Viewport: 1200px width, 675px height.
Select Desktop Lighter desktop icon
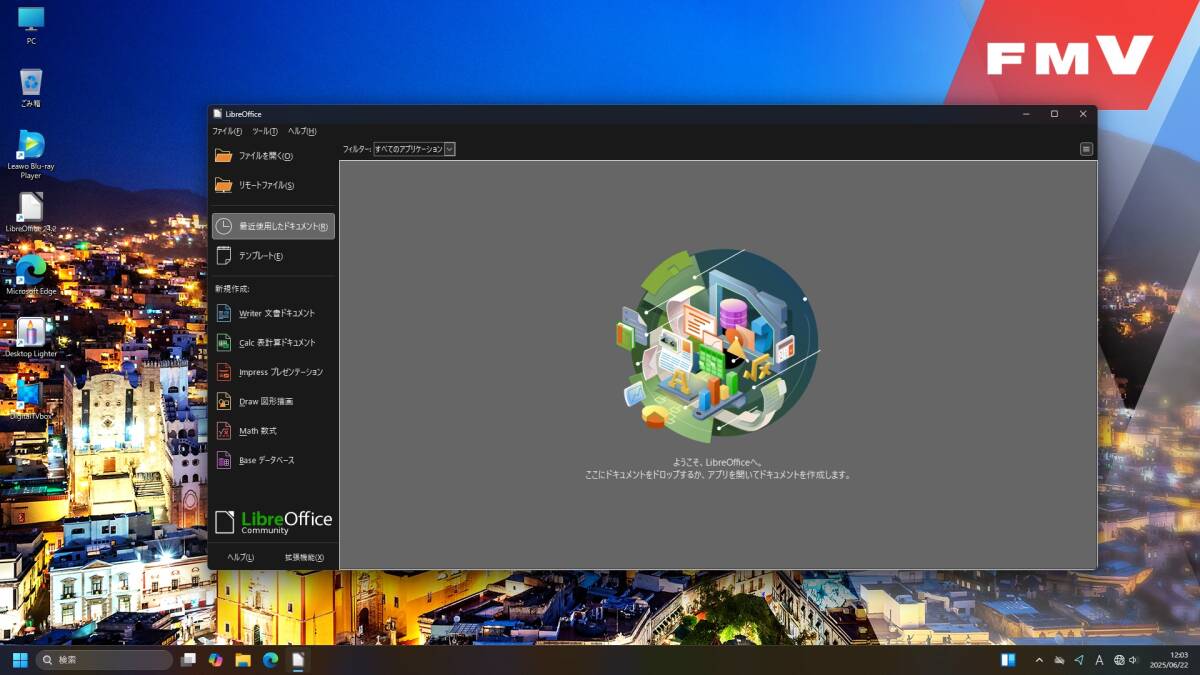[x=31, y=338]
